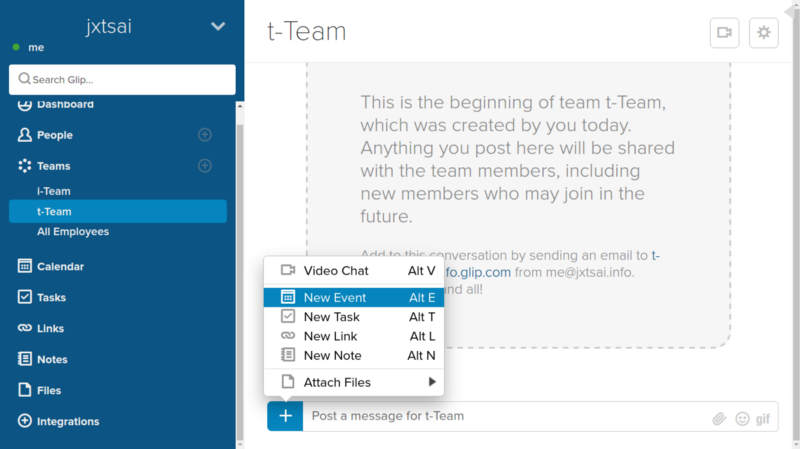
Task: Click the blue plus button beside message box
Action: [285, 416]
